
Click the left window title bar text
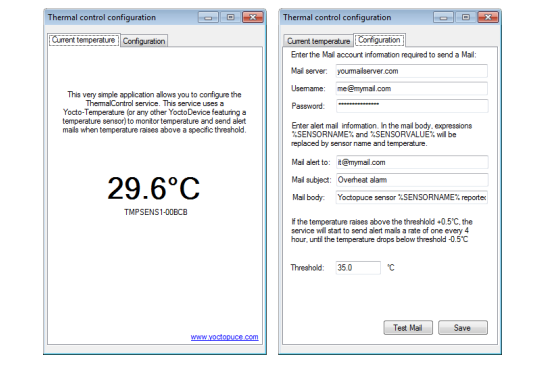[x=102, y=17]
